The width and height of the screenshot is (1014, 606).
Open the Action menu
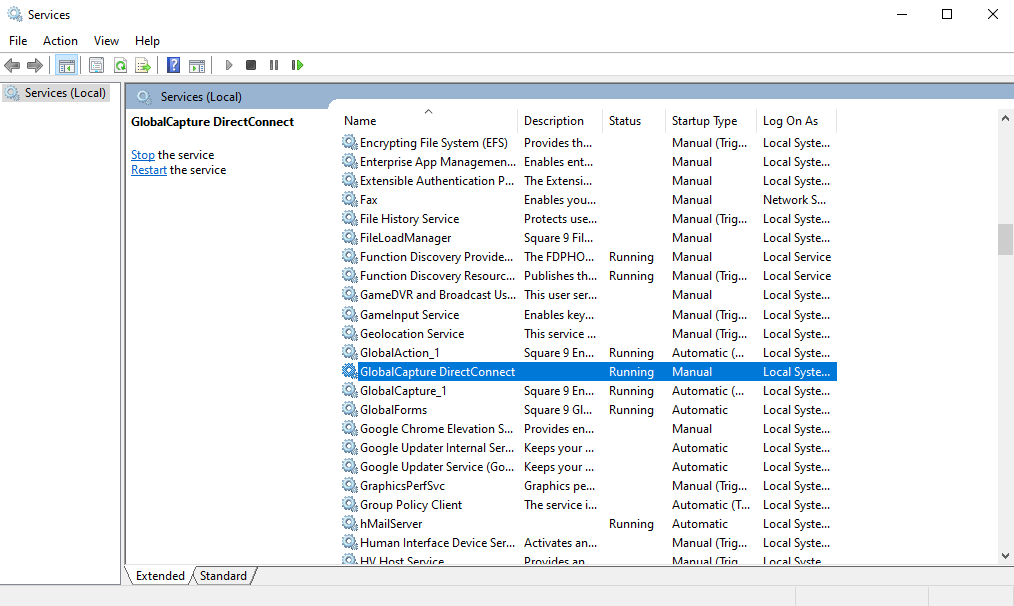(x=60, y=41)
